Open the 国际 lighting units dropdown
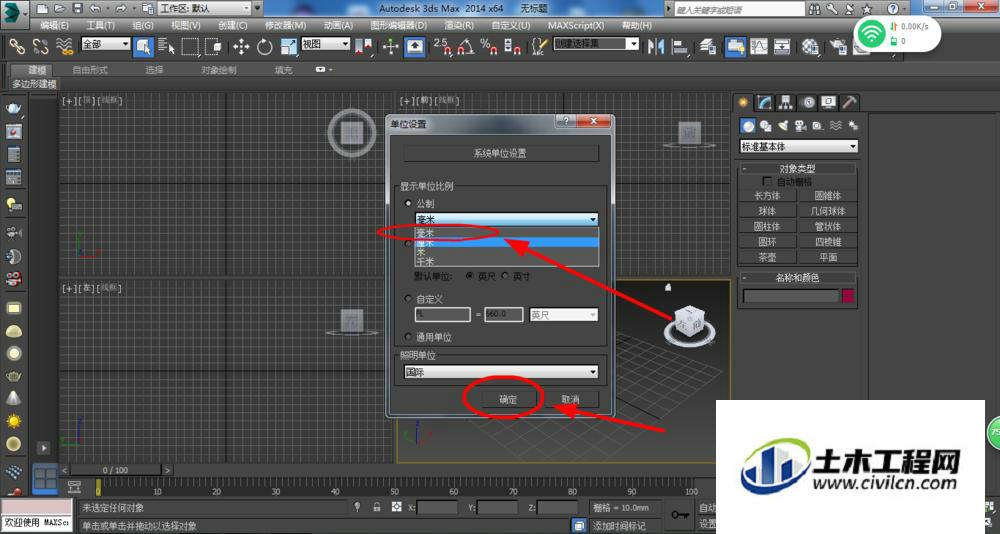The height and width of the screenshot is (534, 1000). click(501, 372)
